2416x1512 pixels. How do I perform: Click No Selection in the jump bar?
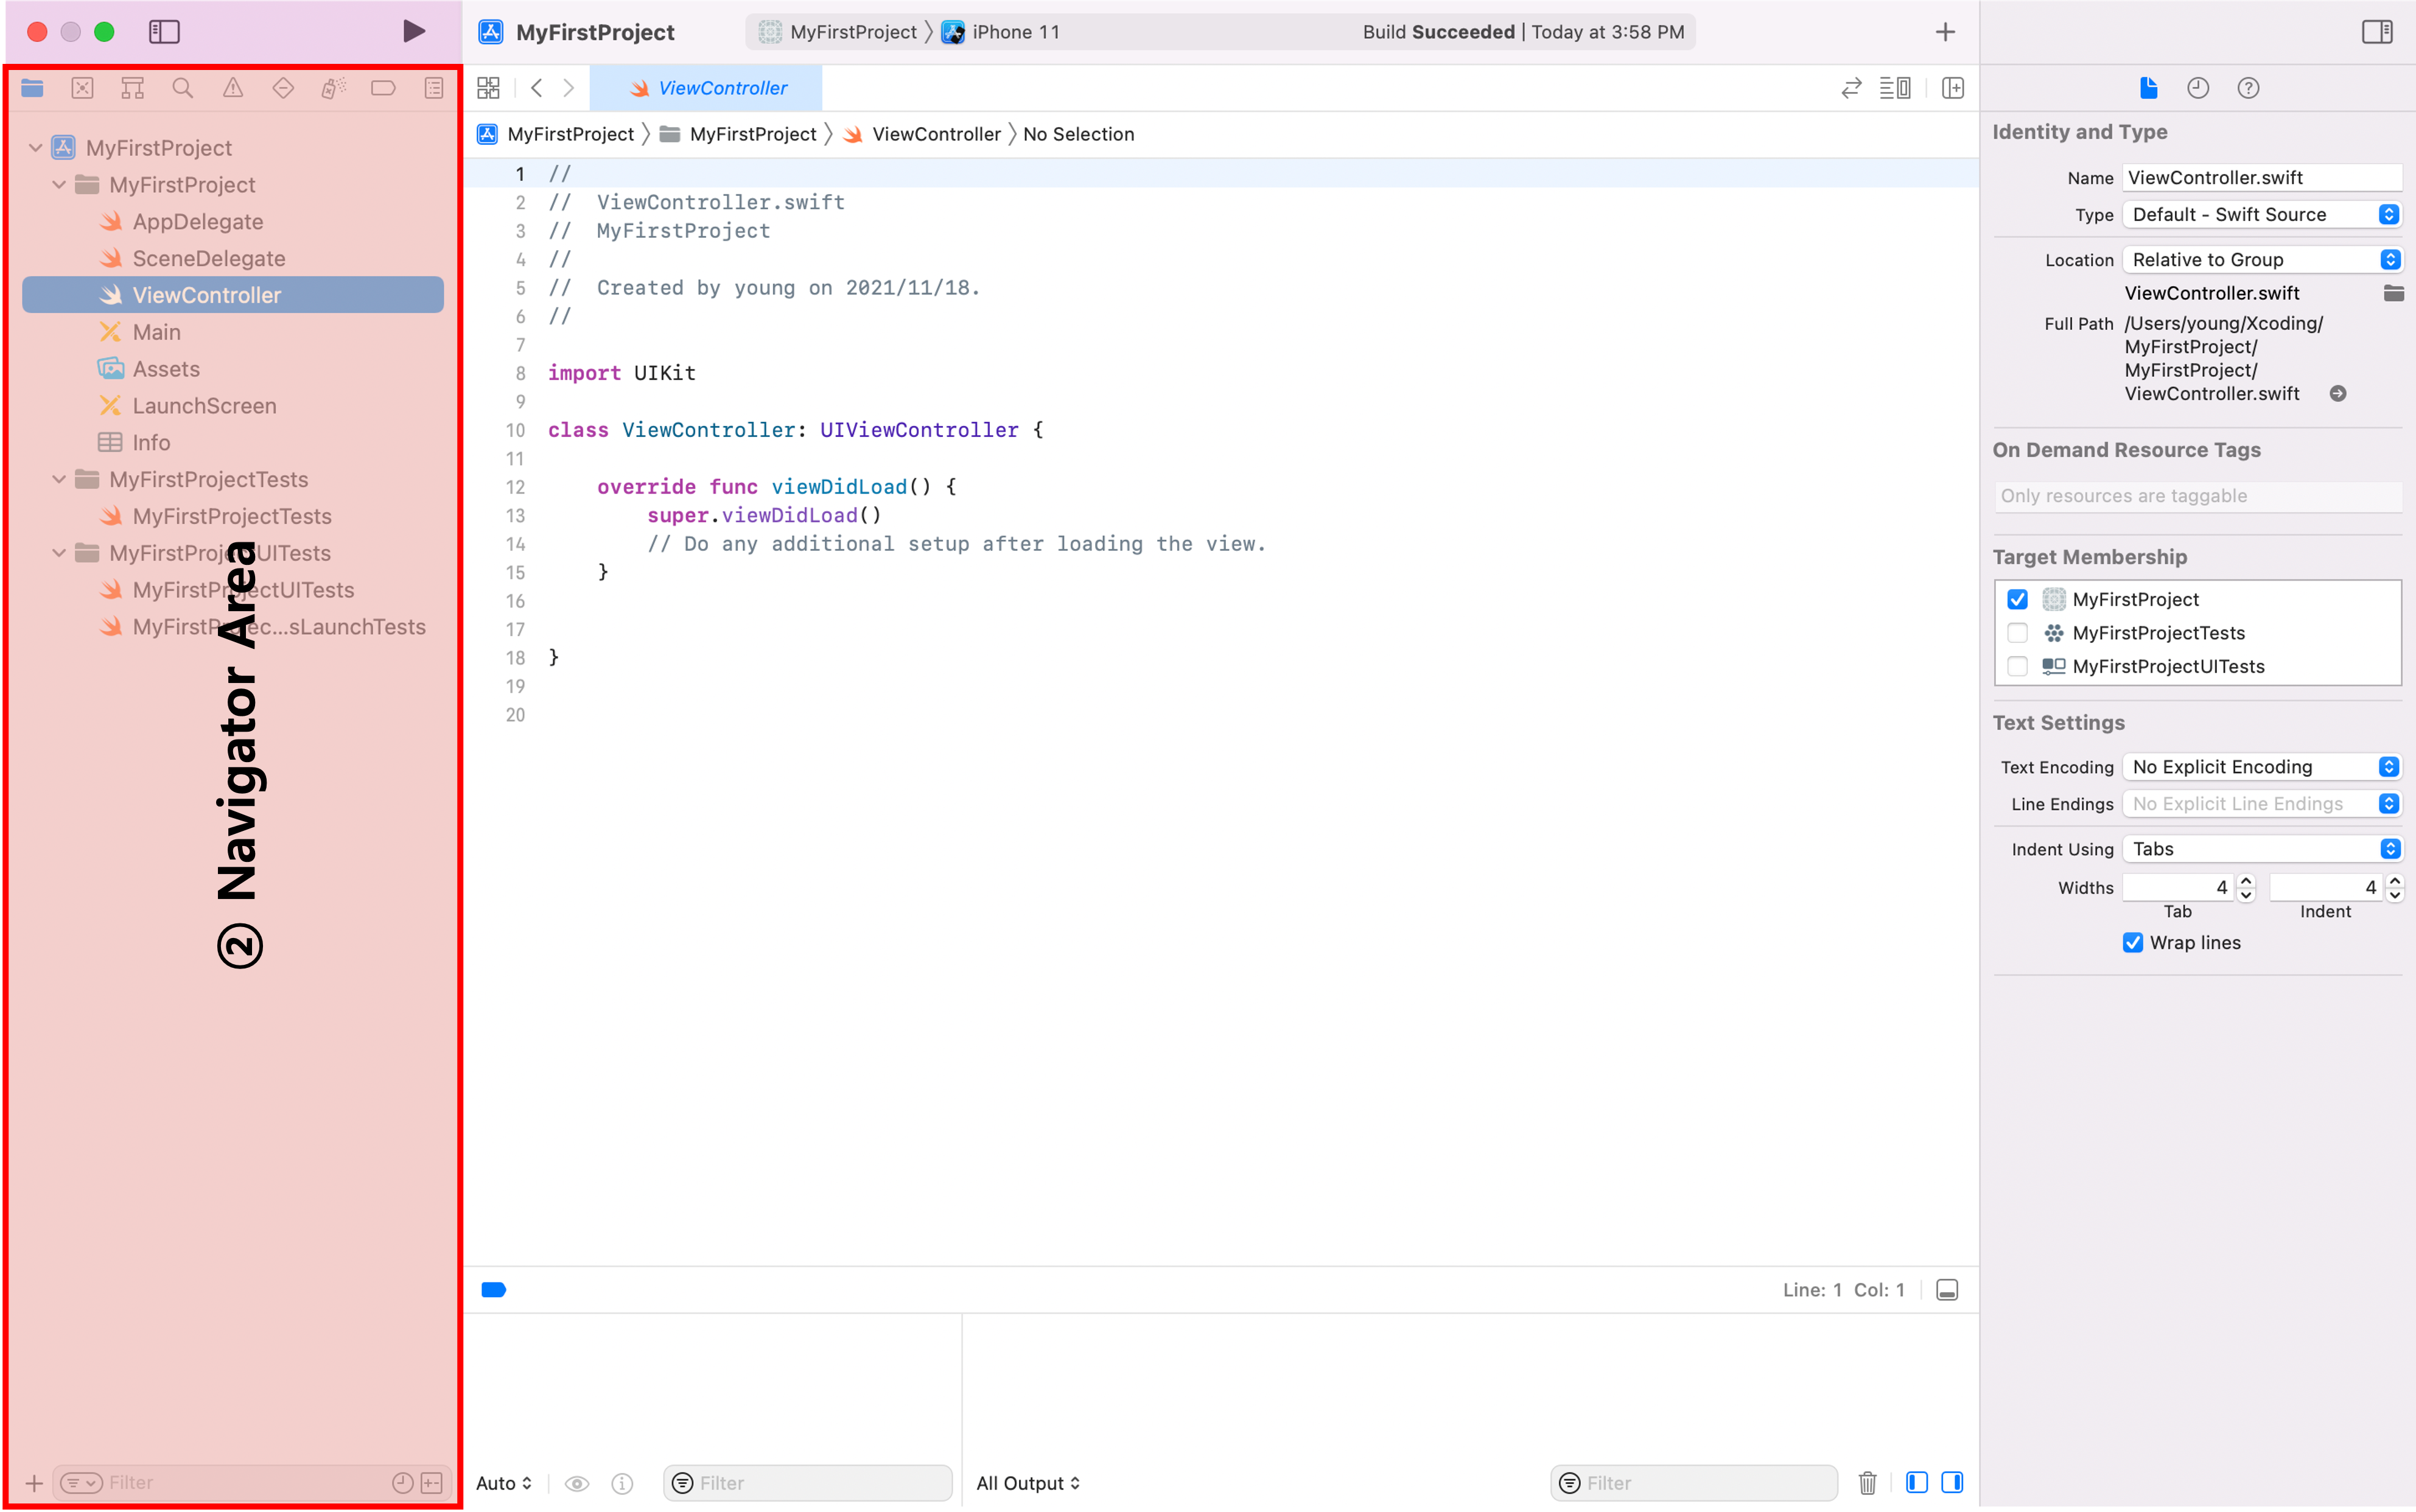1078,134
